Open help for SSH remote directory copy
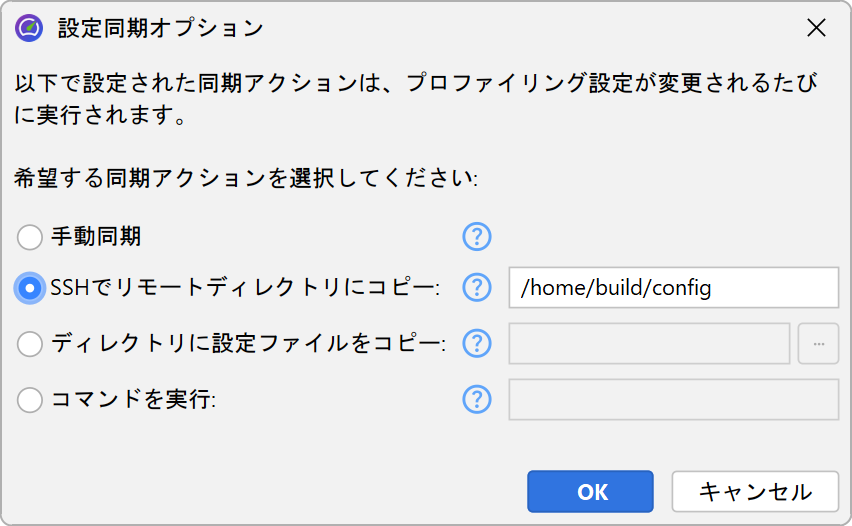Image resolution: width=852 pixels, height=526 pixels. point(477,288)
